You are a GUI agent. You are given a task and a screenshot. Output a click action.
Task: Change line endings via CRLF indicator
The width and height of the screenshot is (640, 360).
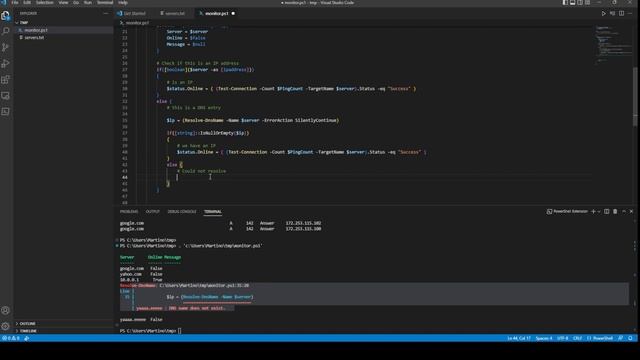tap(577, 338)
